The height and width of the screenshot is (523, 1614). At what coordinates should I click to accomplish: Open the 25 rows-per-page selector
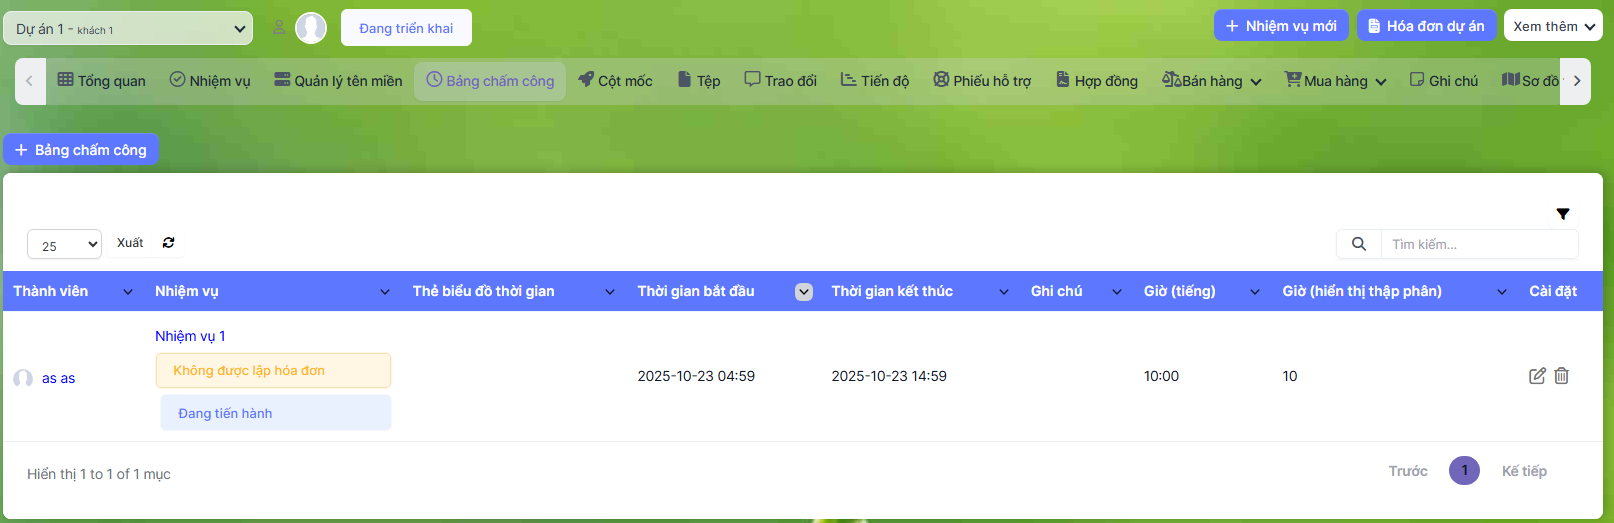64,245
